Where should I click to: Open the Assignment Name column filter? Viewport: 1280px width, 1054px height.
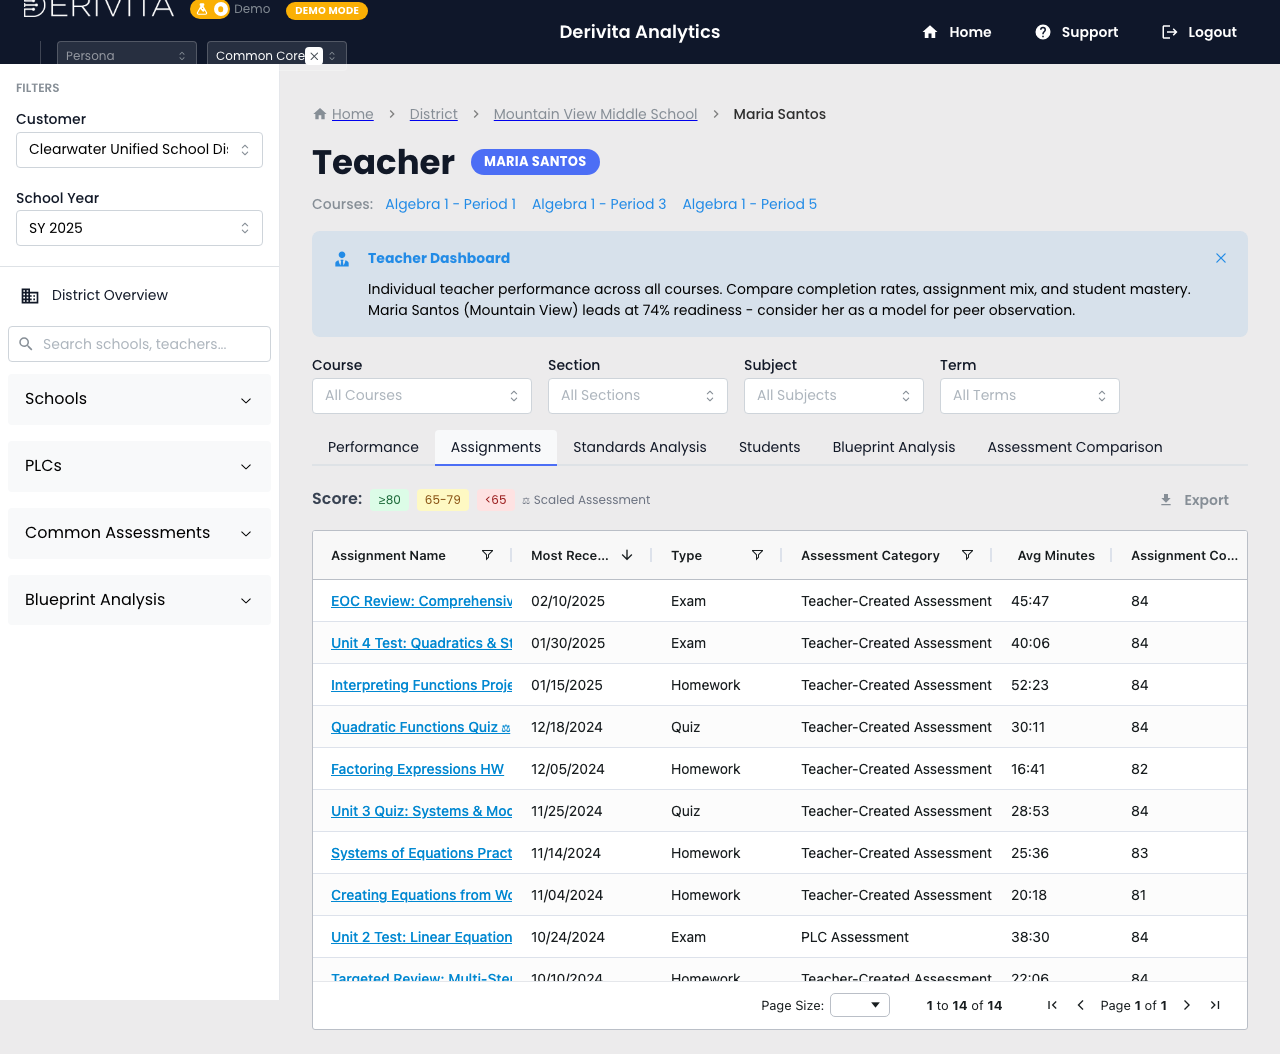(487, 555)
